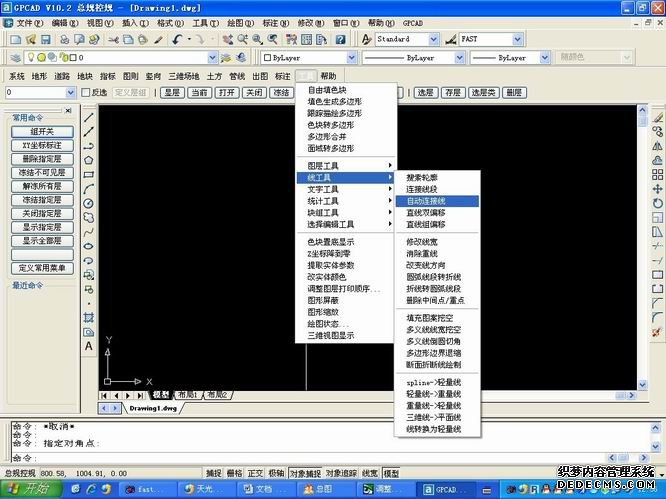
Task: Select the Explode modify tool
Action: point(658,332)
